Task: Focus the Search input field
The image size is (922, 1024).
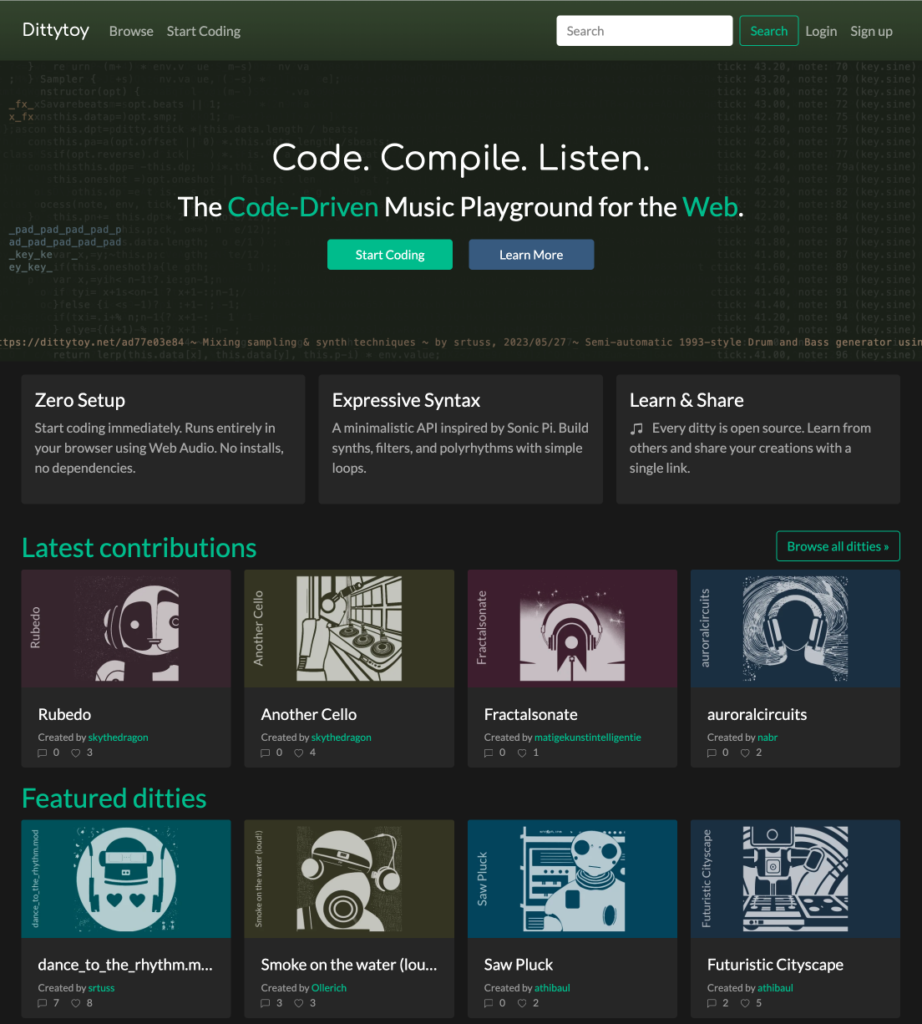Action: pyautogui.click(x=644, y=31)
